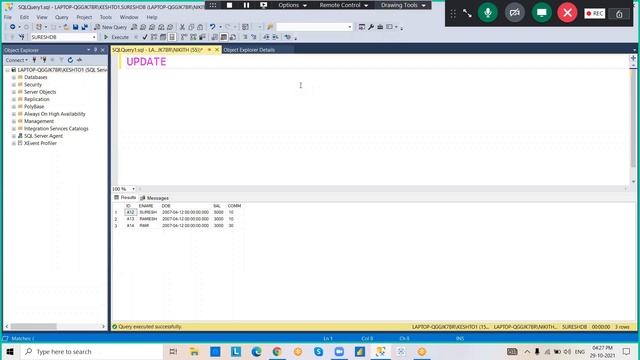Open the Window menu
This screenshot has height=360, width=640.
(129, 17)
